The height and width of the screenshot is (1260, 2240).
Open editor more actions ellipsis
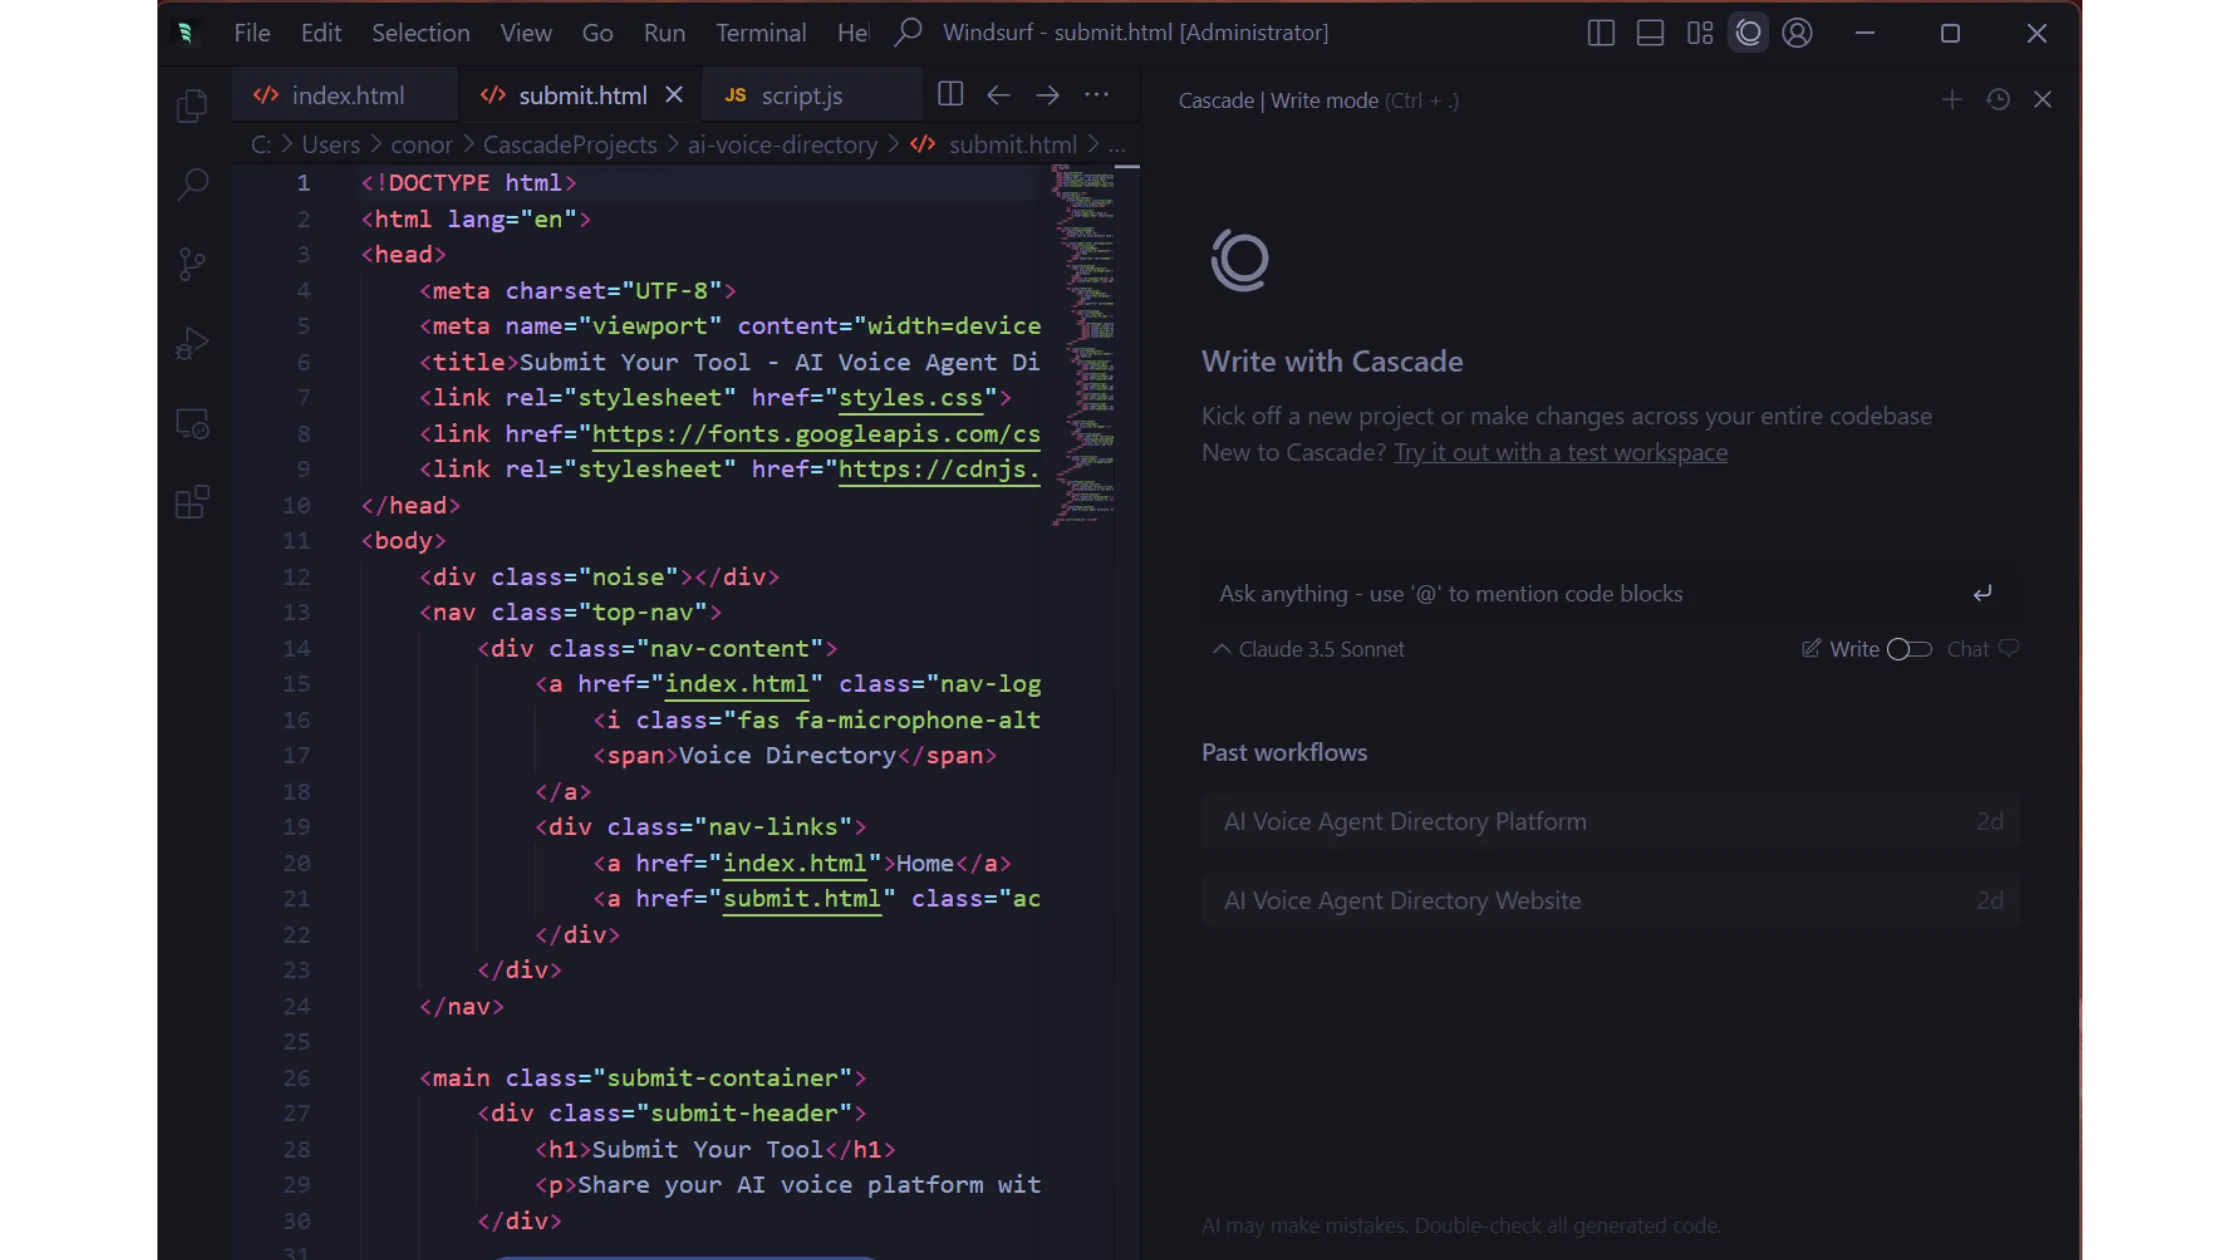[x=1097, y=95]
